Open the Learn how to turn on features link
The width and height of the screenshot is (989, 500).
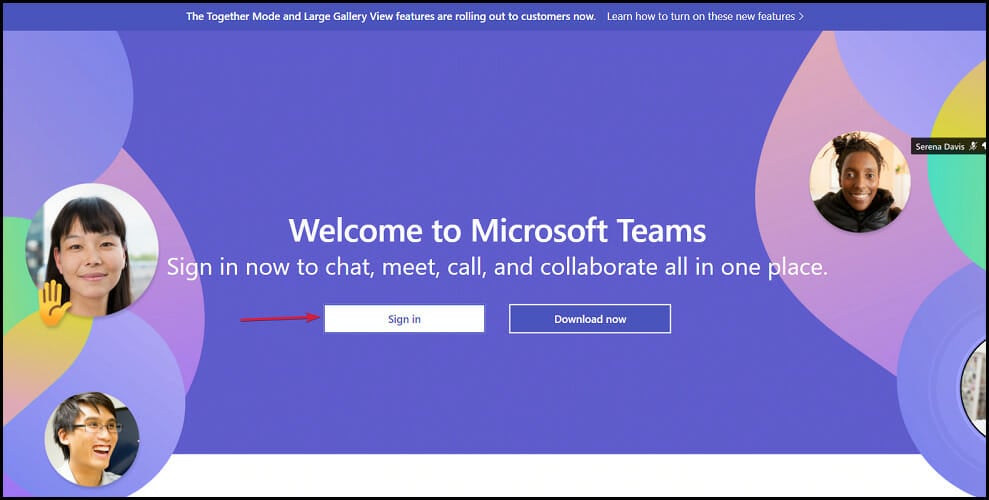coord(705,16)
